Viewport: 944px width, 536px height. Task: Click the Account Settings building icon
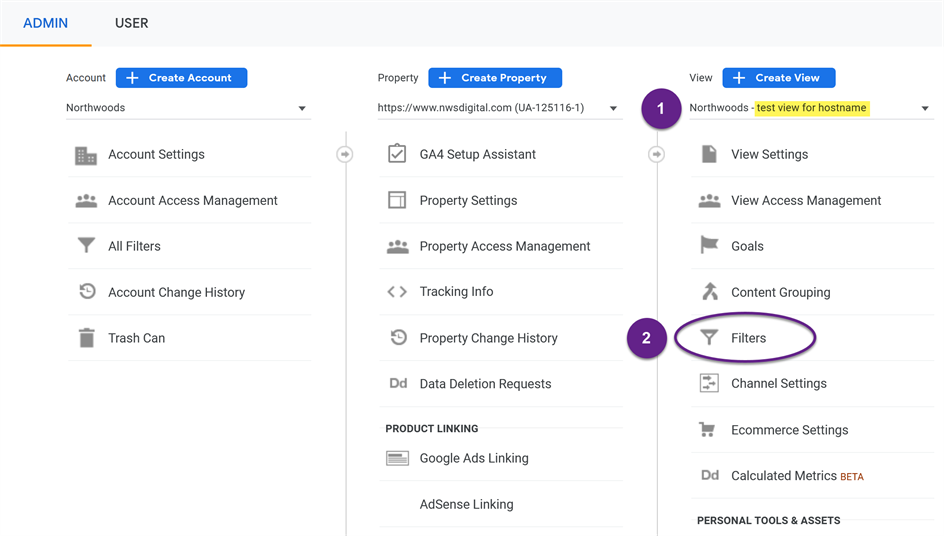coord(86,155)
